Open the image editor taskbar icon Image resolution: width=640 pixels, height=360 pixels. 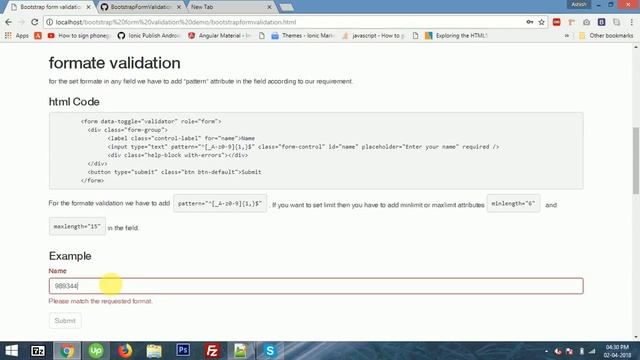tap(240, 351)
